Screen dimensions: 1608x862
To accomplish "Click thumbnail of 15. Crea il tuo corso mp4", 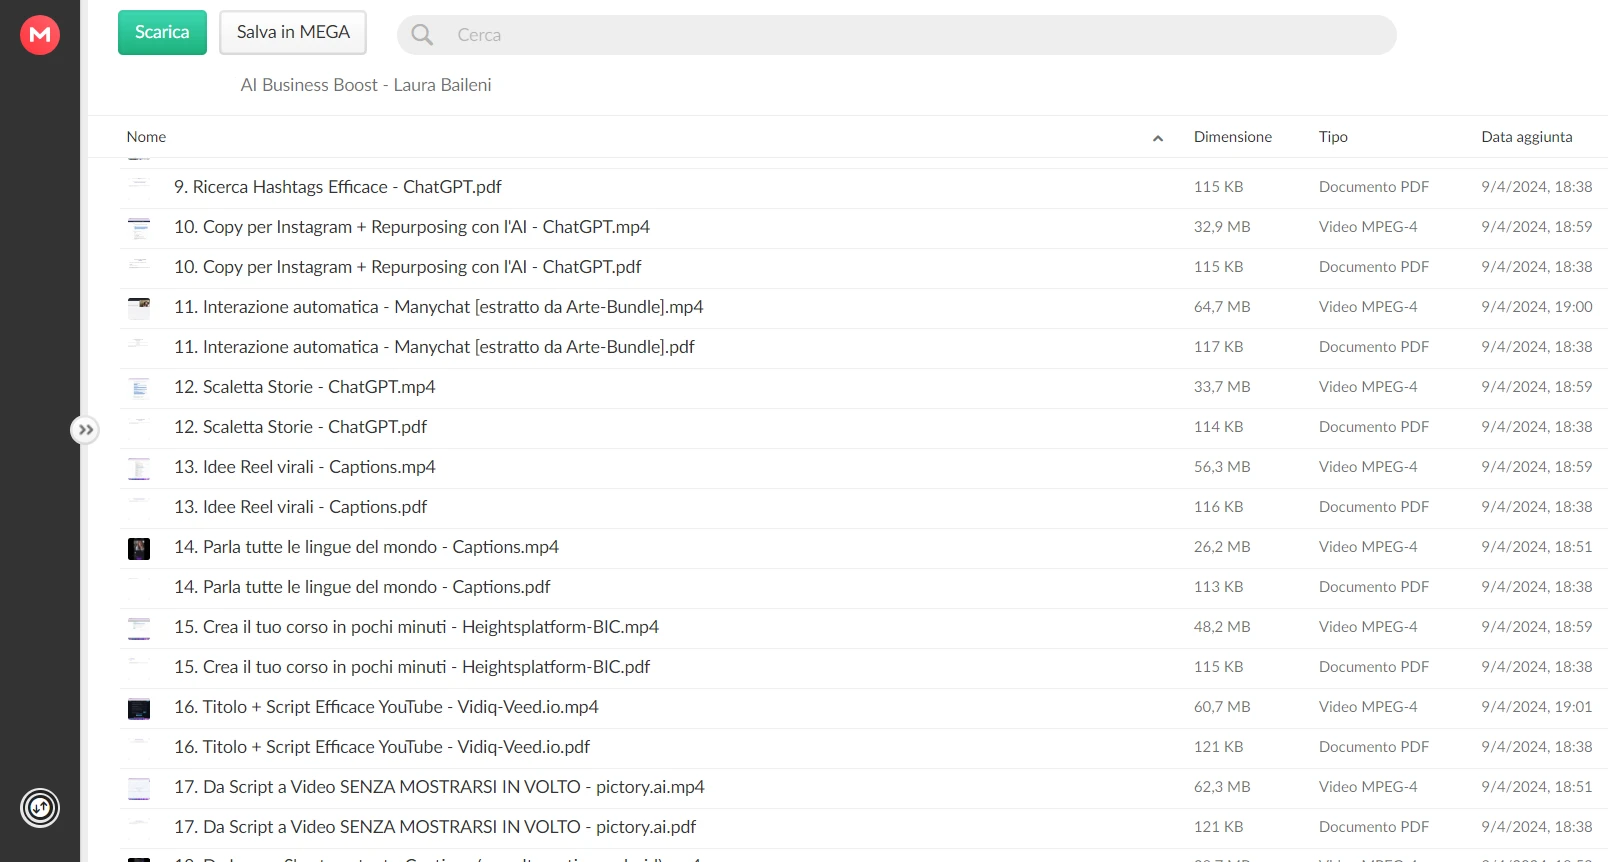I will (139, 628).
